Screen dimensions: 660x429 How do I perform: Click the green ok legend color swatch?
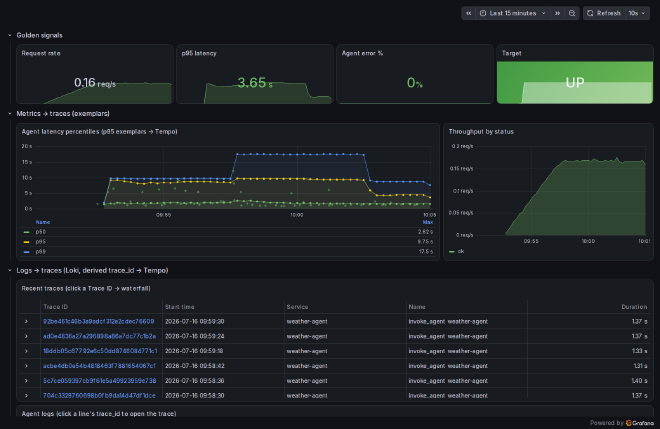tap(452, 252)
